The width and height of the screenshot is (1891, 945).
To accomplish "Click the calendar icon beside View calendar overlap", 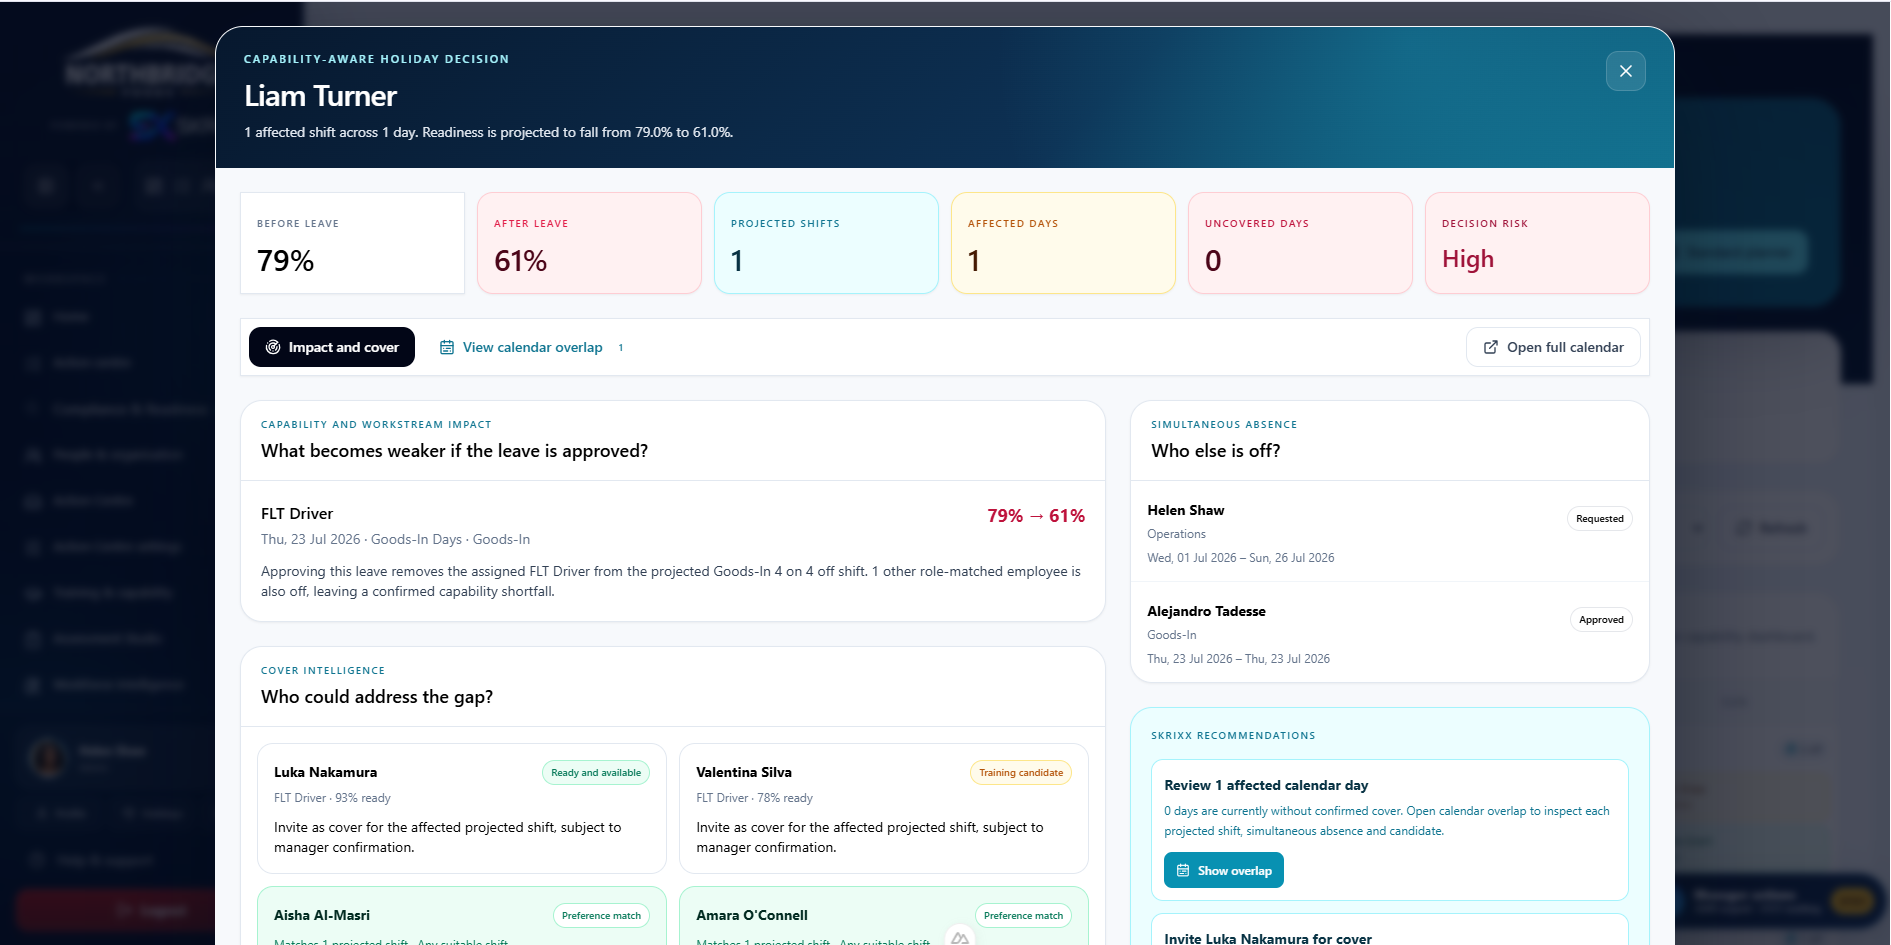I will (x=447, y=347).
